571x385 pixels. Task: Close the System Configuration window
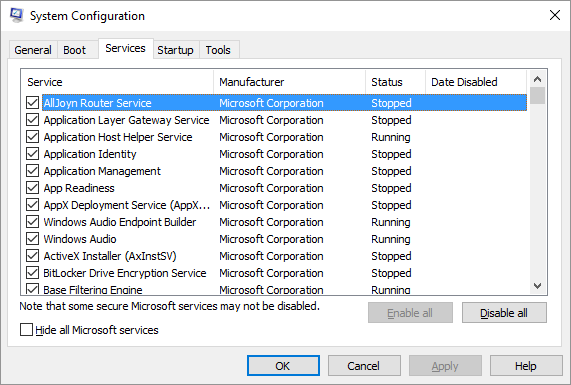click(x=555, y=15)
